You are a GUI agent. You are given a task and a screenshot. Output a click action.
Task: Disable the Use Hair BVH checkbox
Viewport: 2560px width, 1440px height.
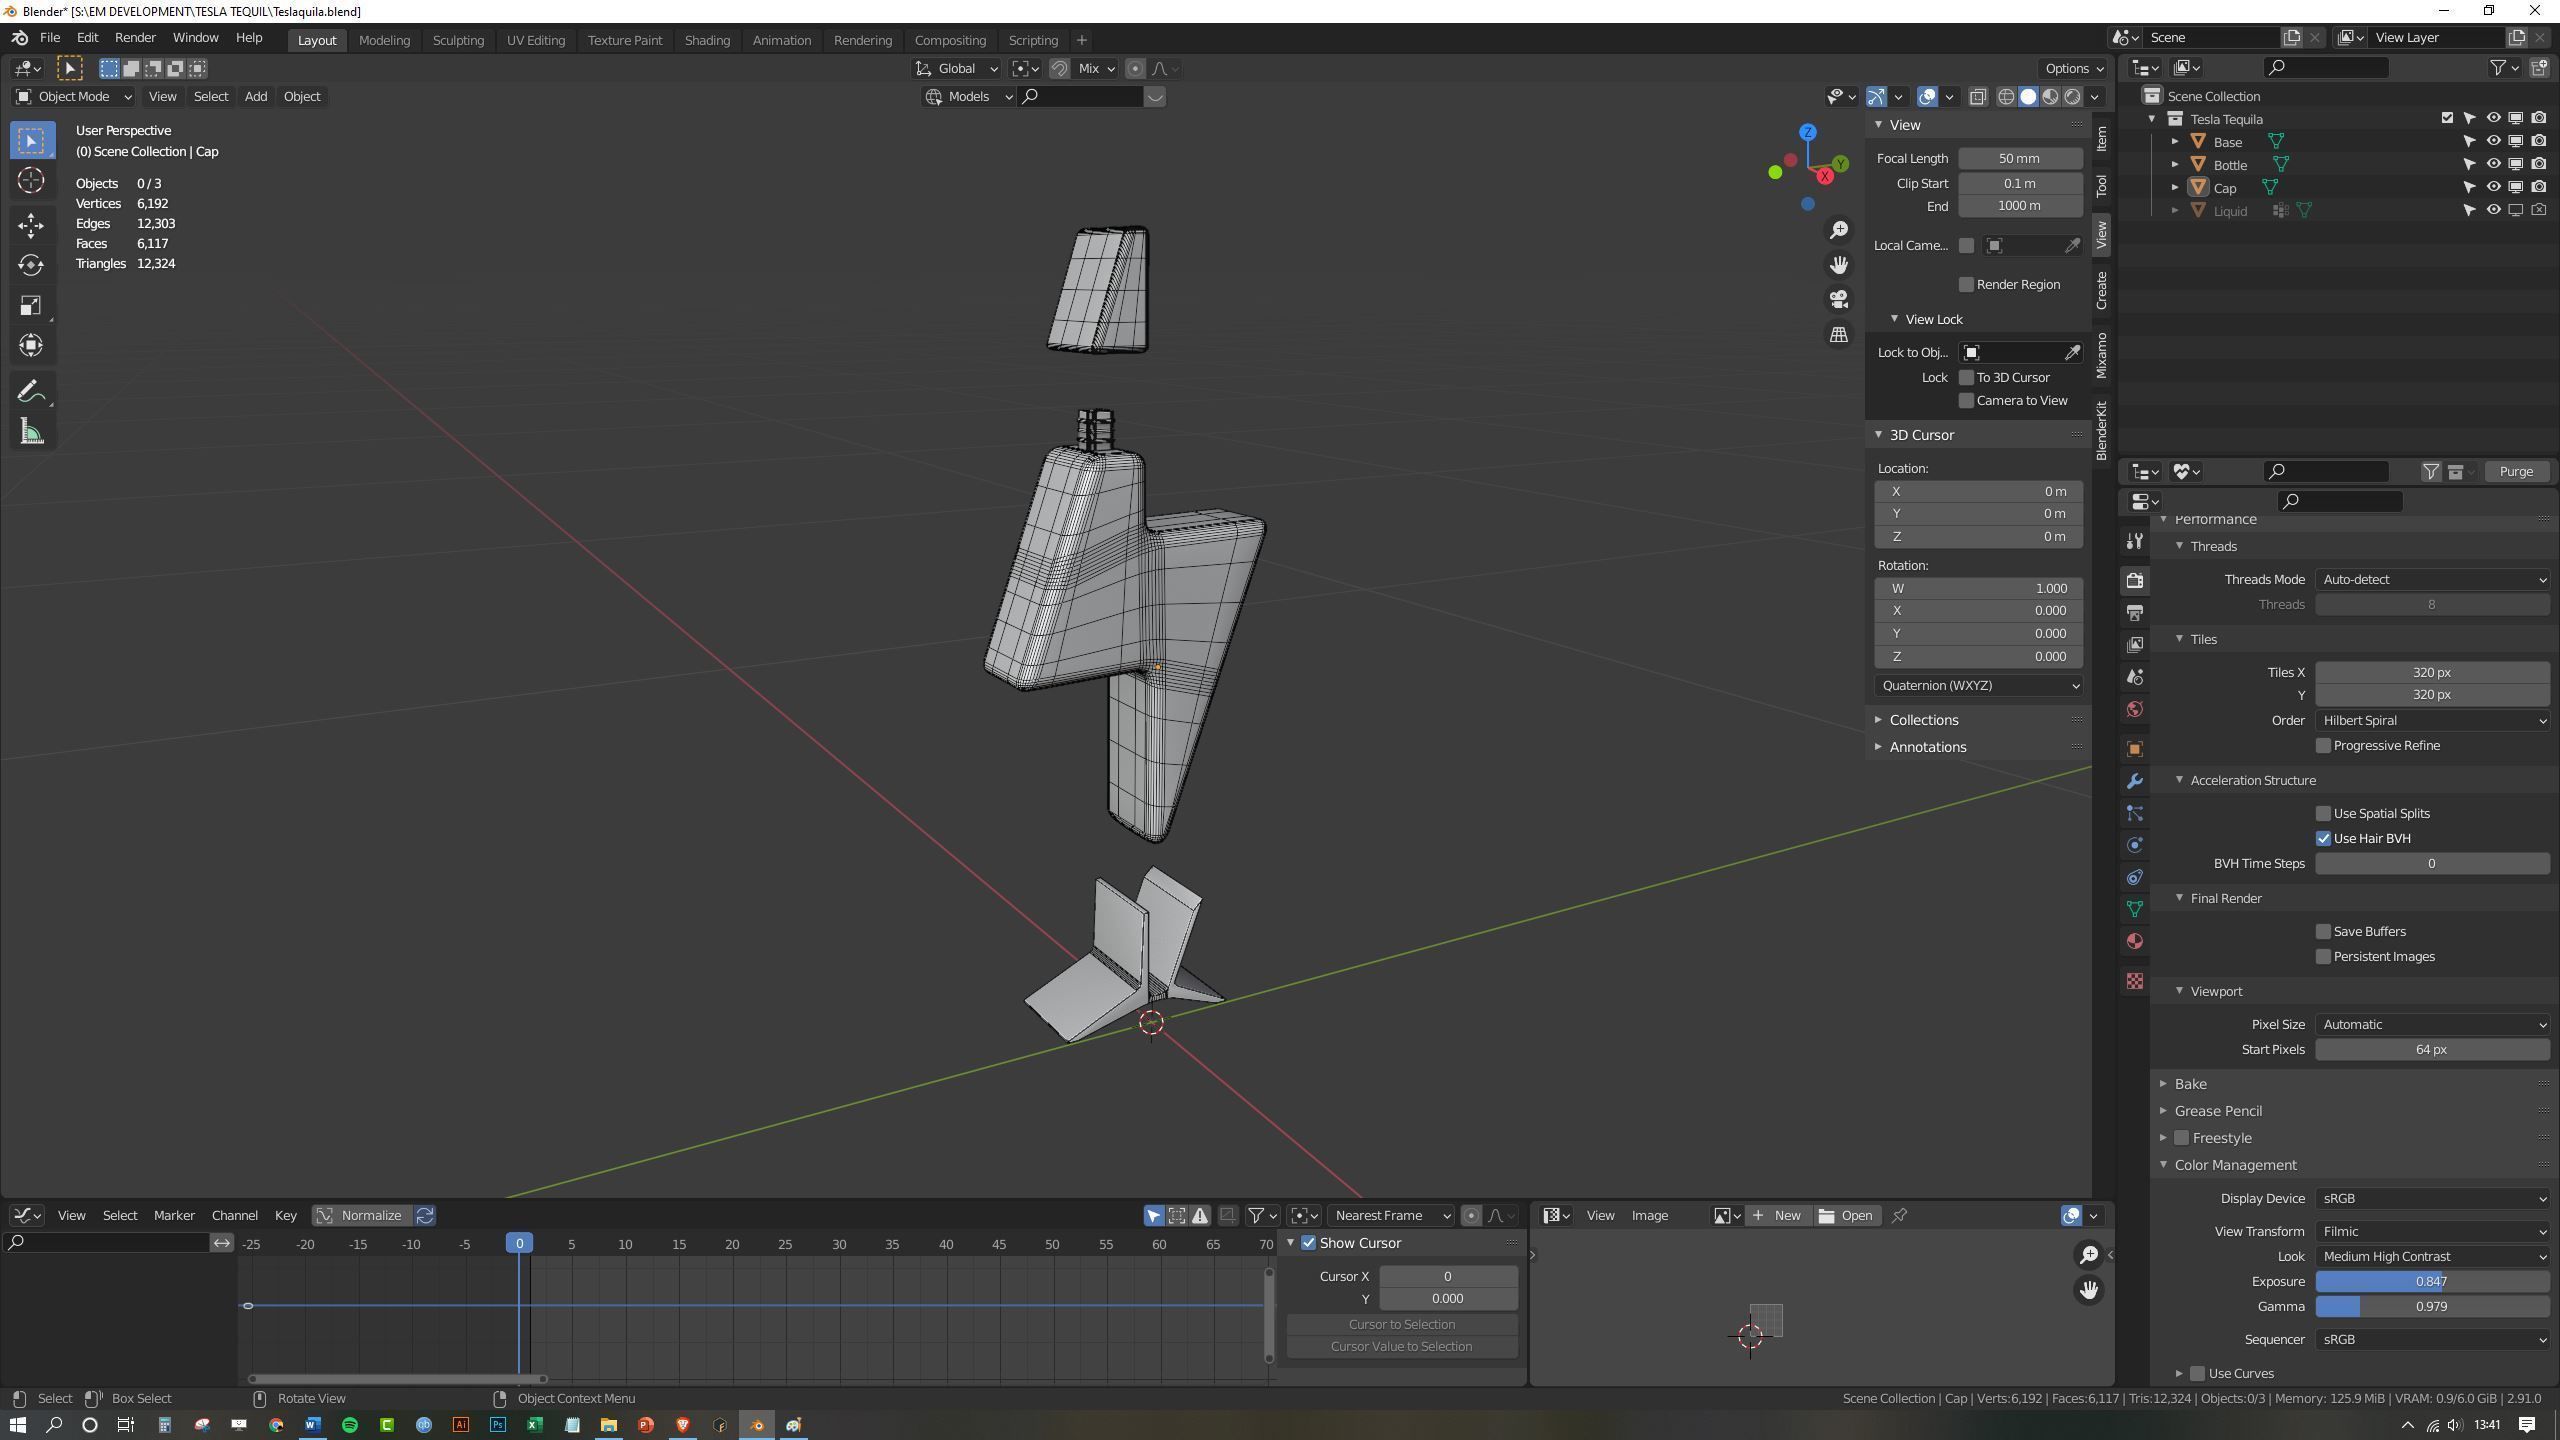tap(2323, 839)
